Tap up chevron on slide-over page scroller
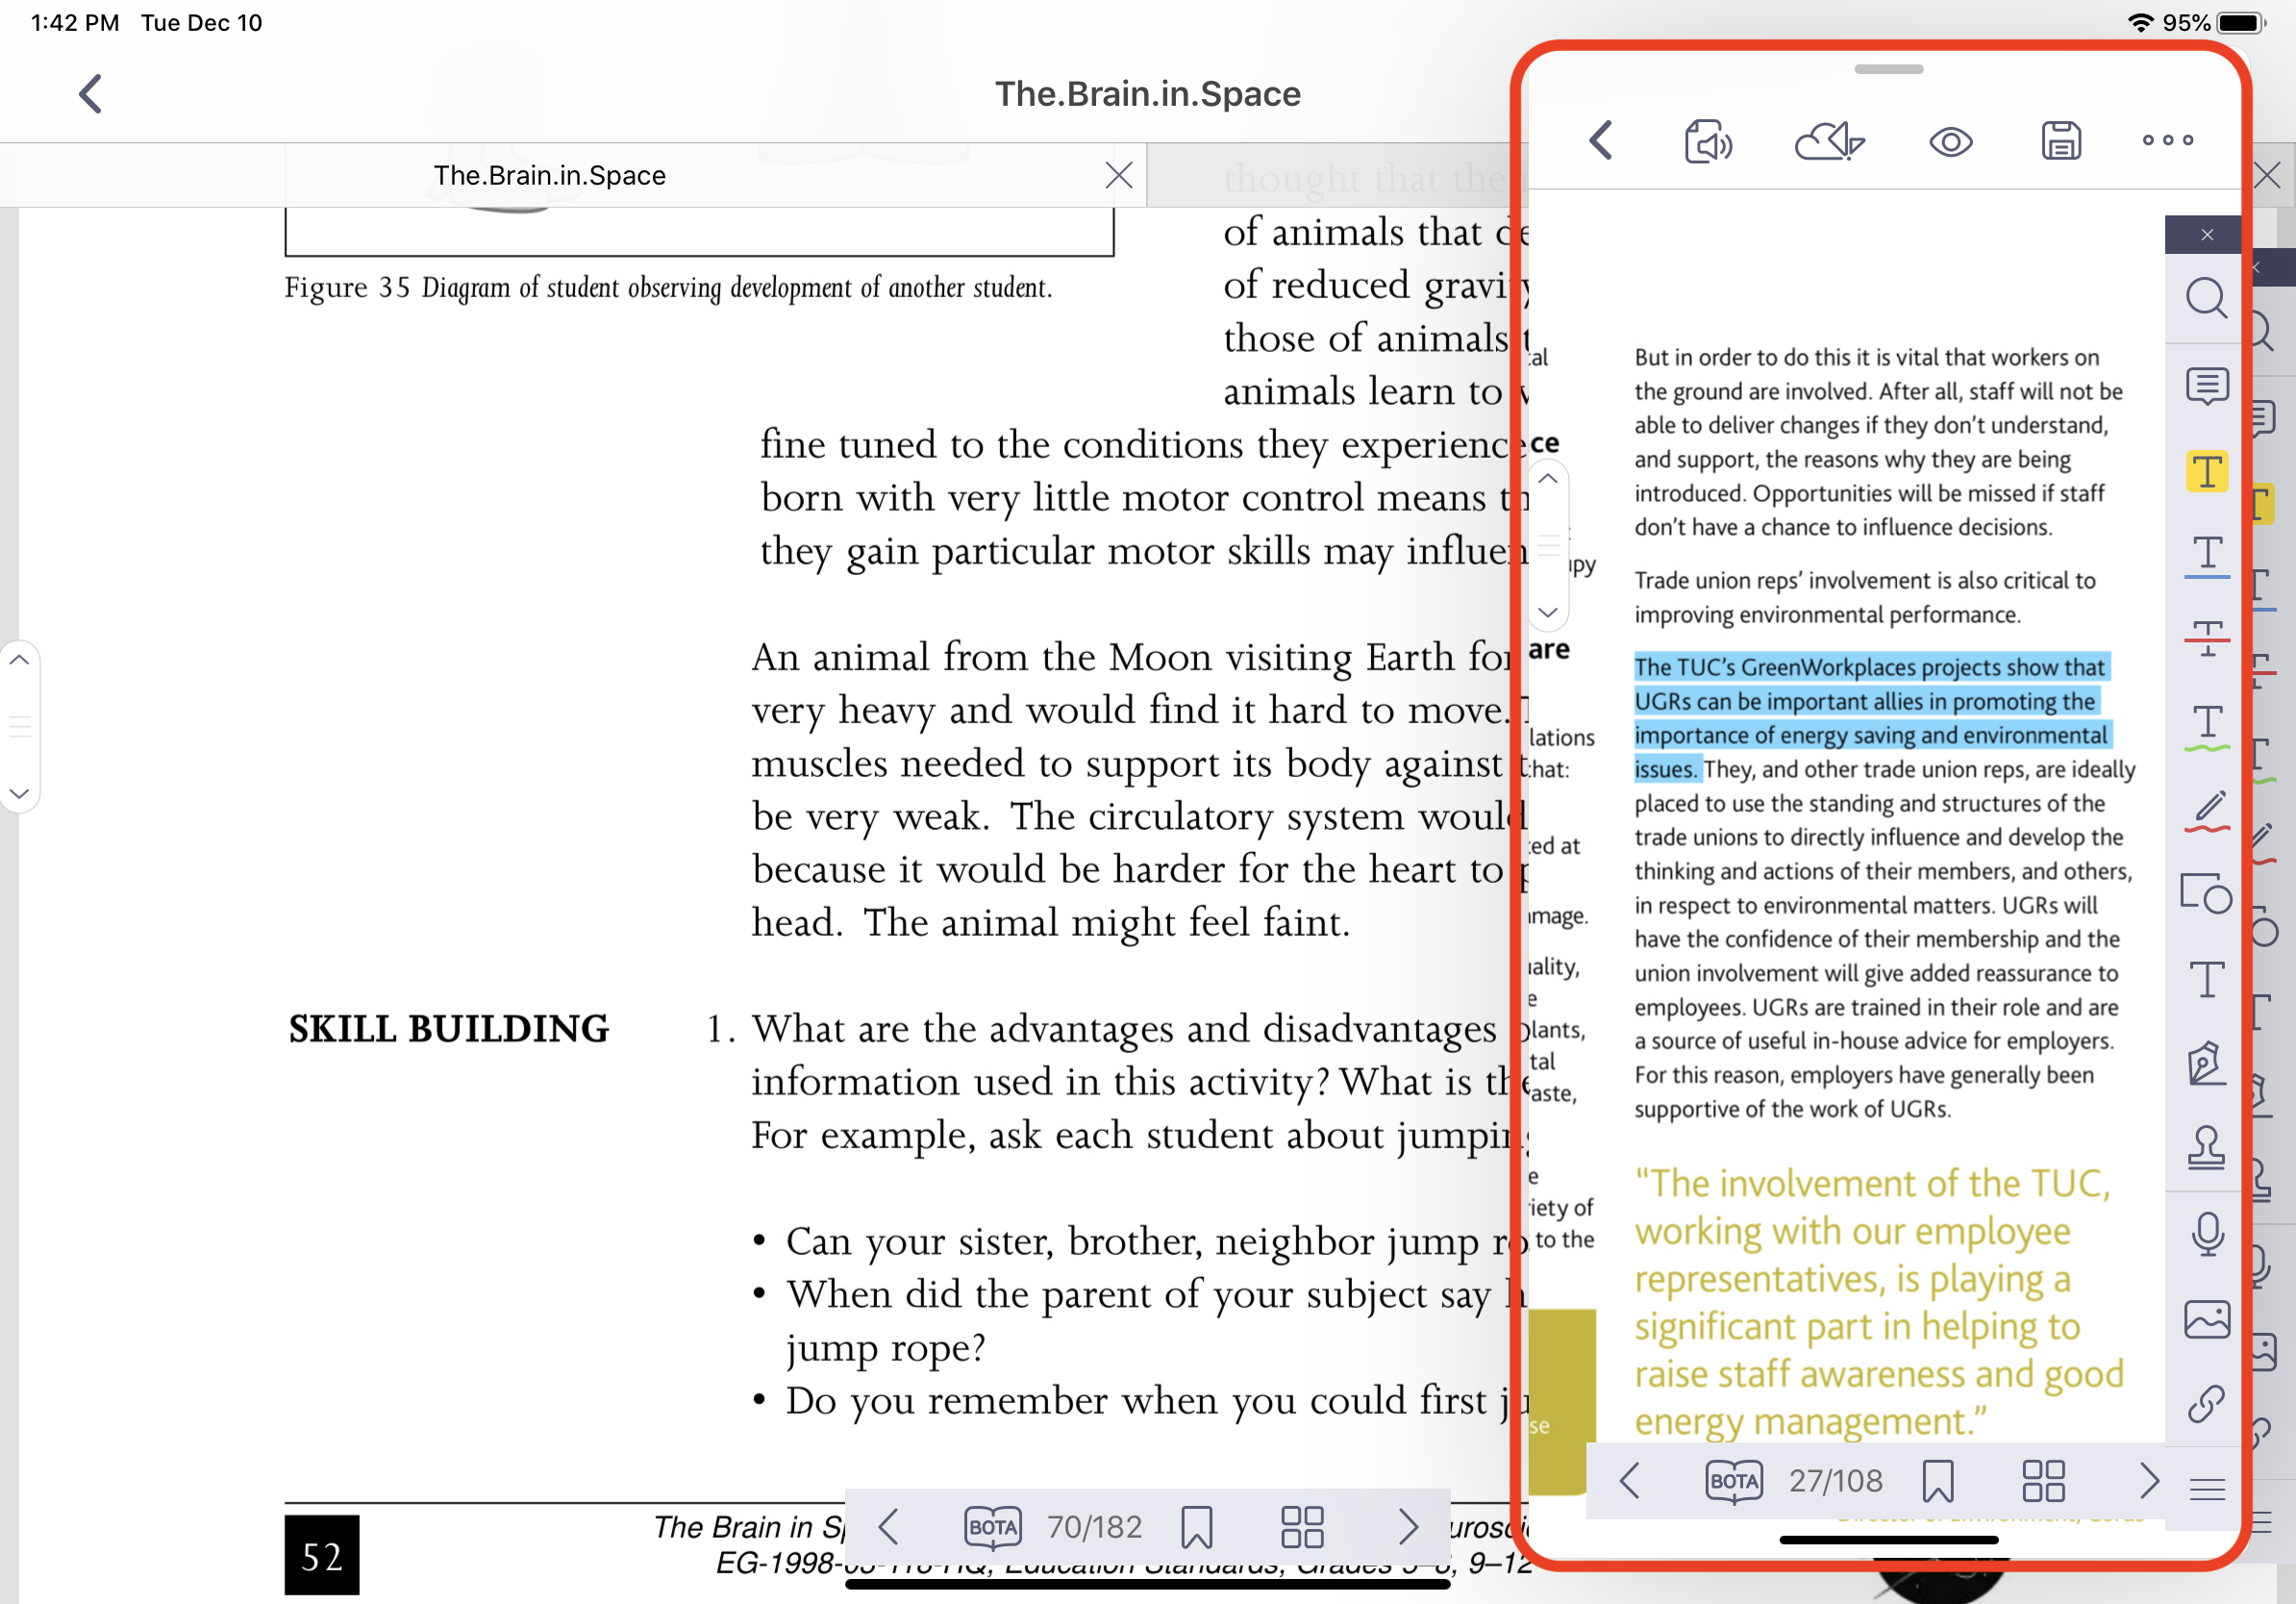Screen dimensions: 2296x1604 point(1548,479)
